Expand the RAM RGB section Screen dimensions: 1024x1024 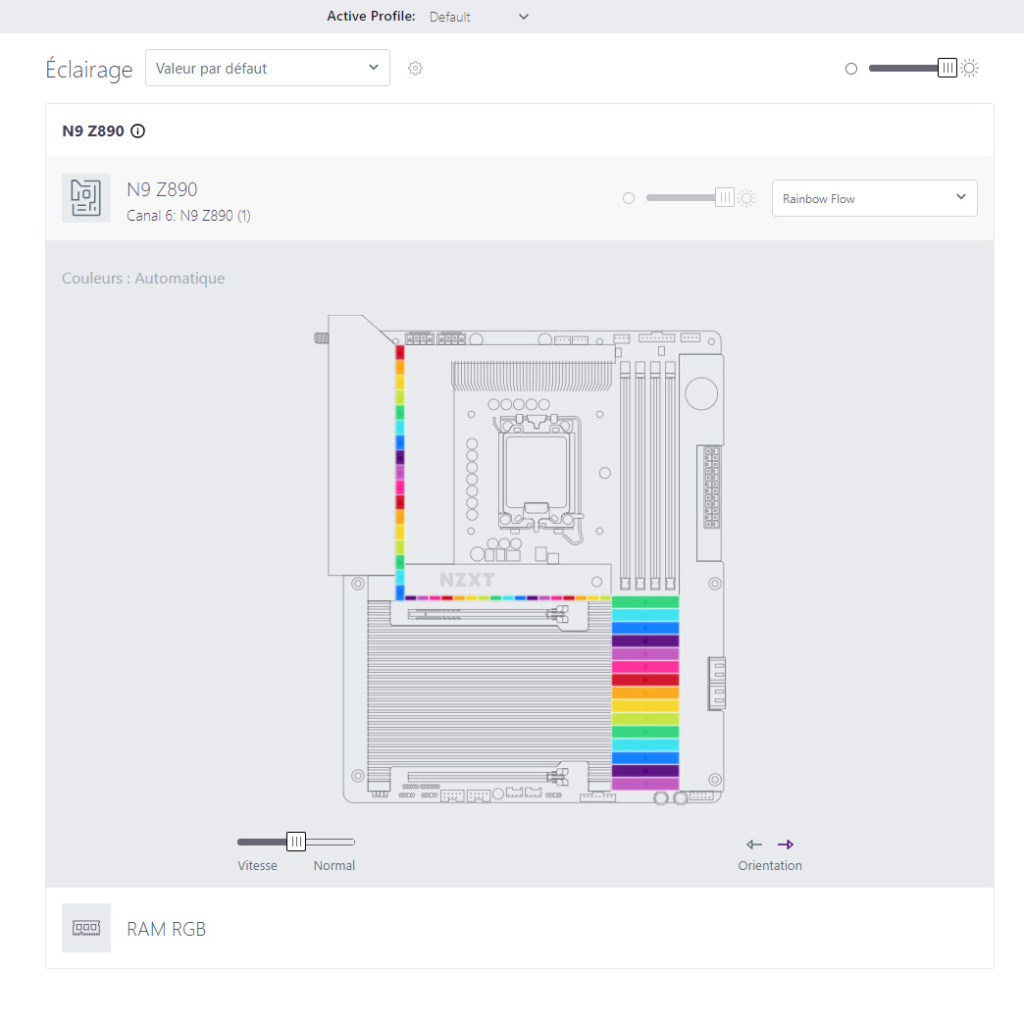pos(520,927)
